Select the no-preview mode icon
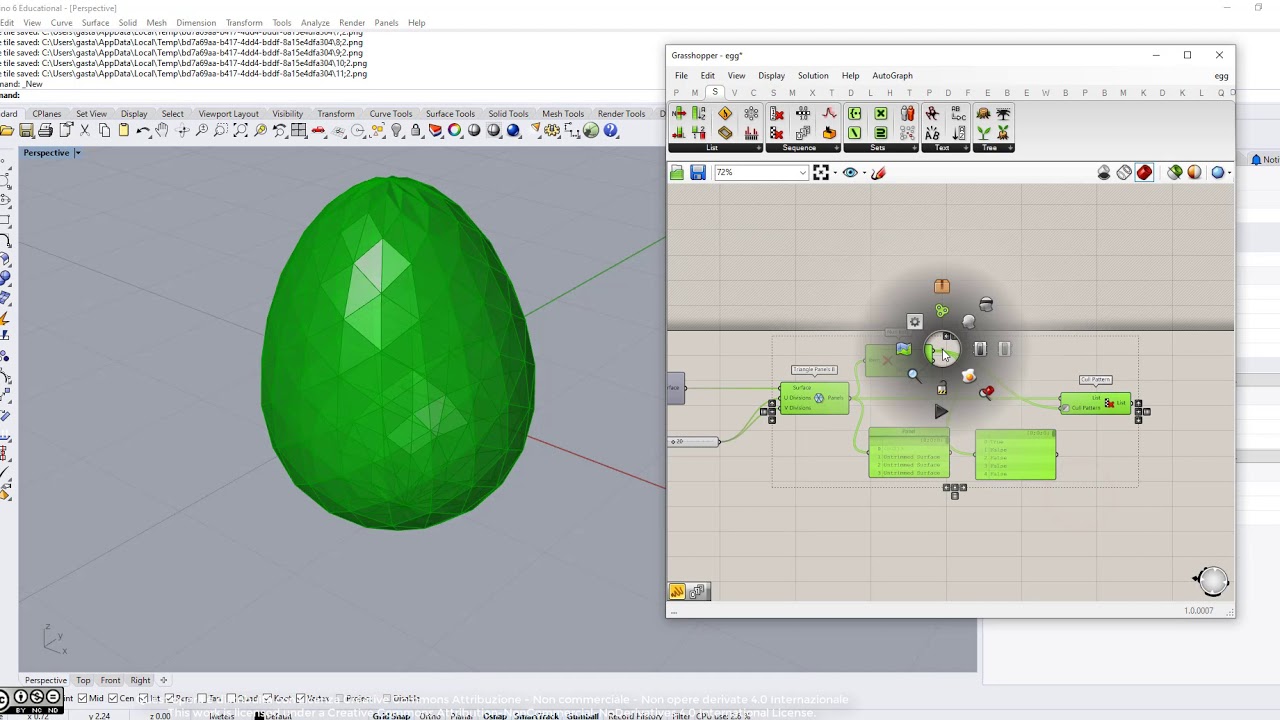Screen dimensions: 1280x720 [x=1104, y=173]
